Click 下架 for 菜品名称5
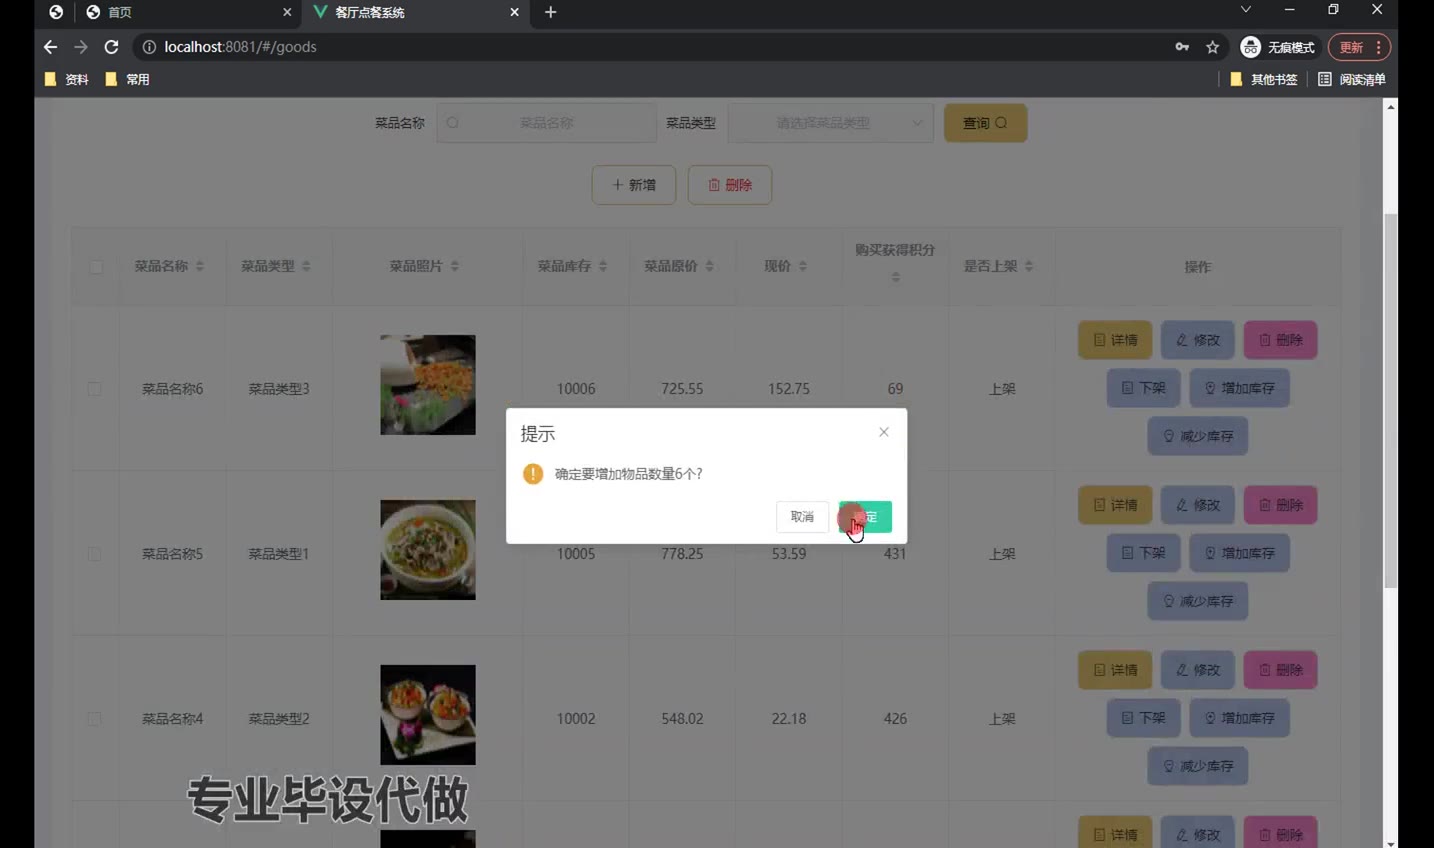The image size is (1434, 848). coord(1144,553)
